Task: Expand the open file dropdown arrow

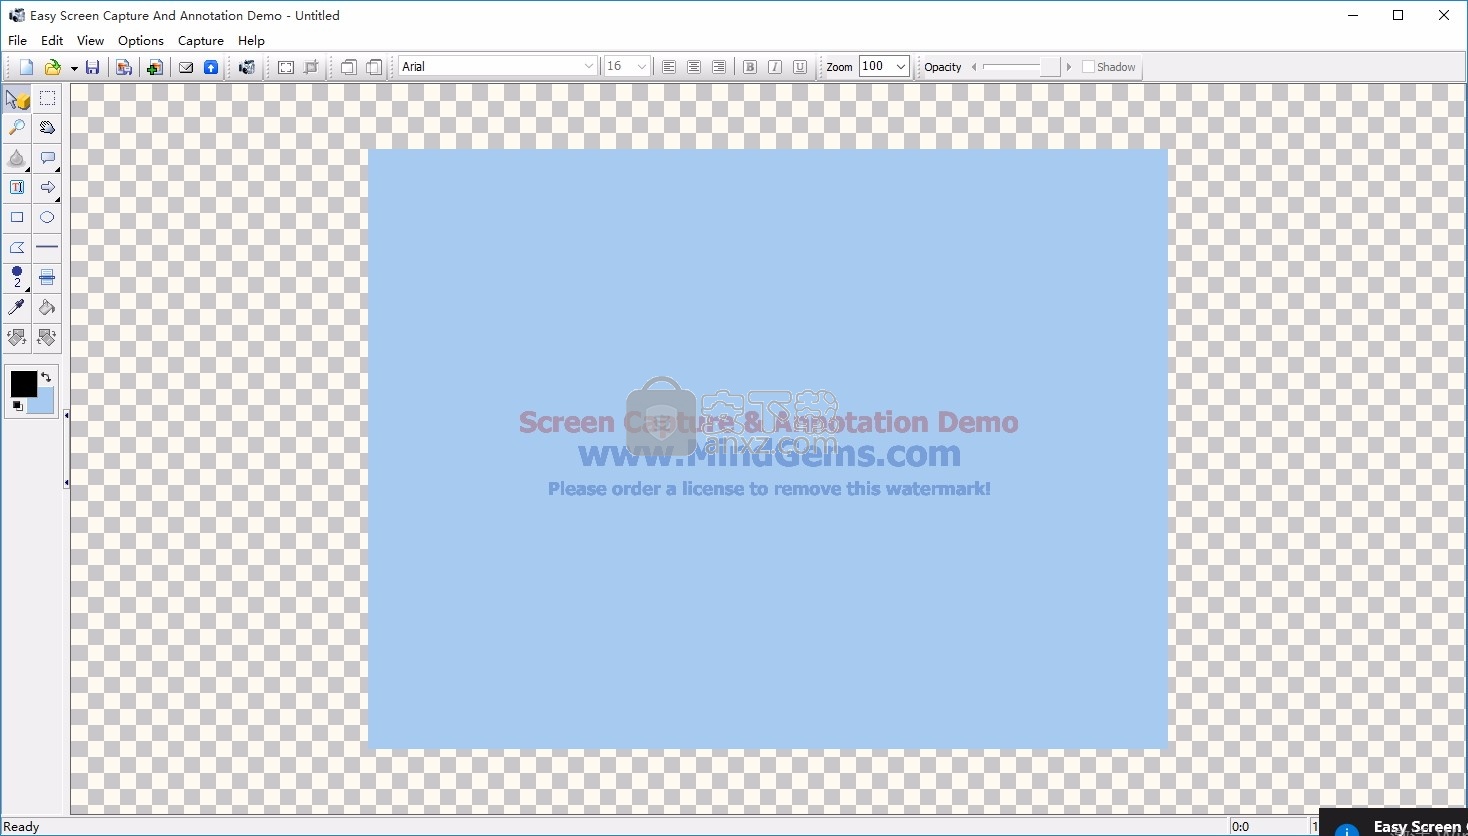Action: (x=73, y=68)
